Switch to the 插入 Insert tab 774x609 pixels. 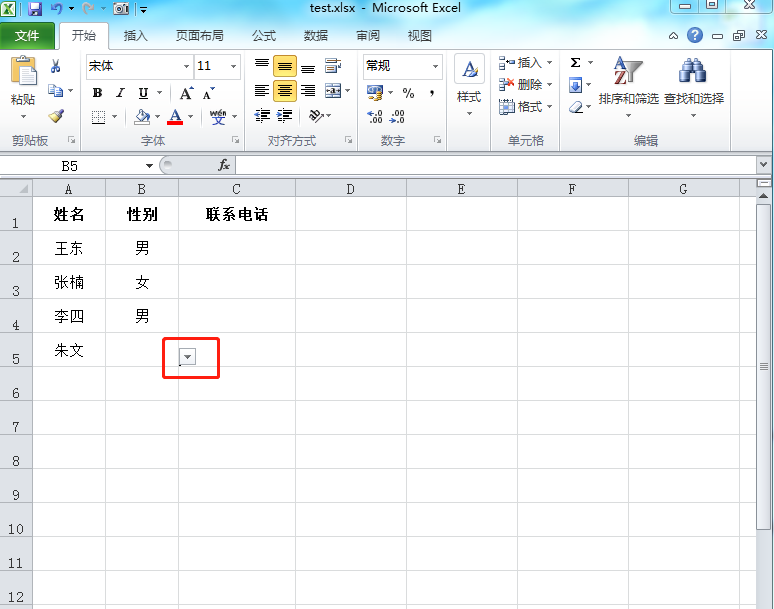tap(135, 36)
